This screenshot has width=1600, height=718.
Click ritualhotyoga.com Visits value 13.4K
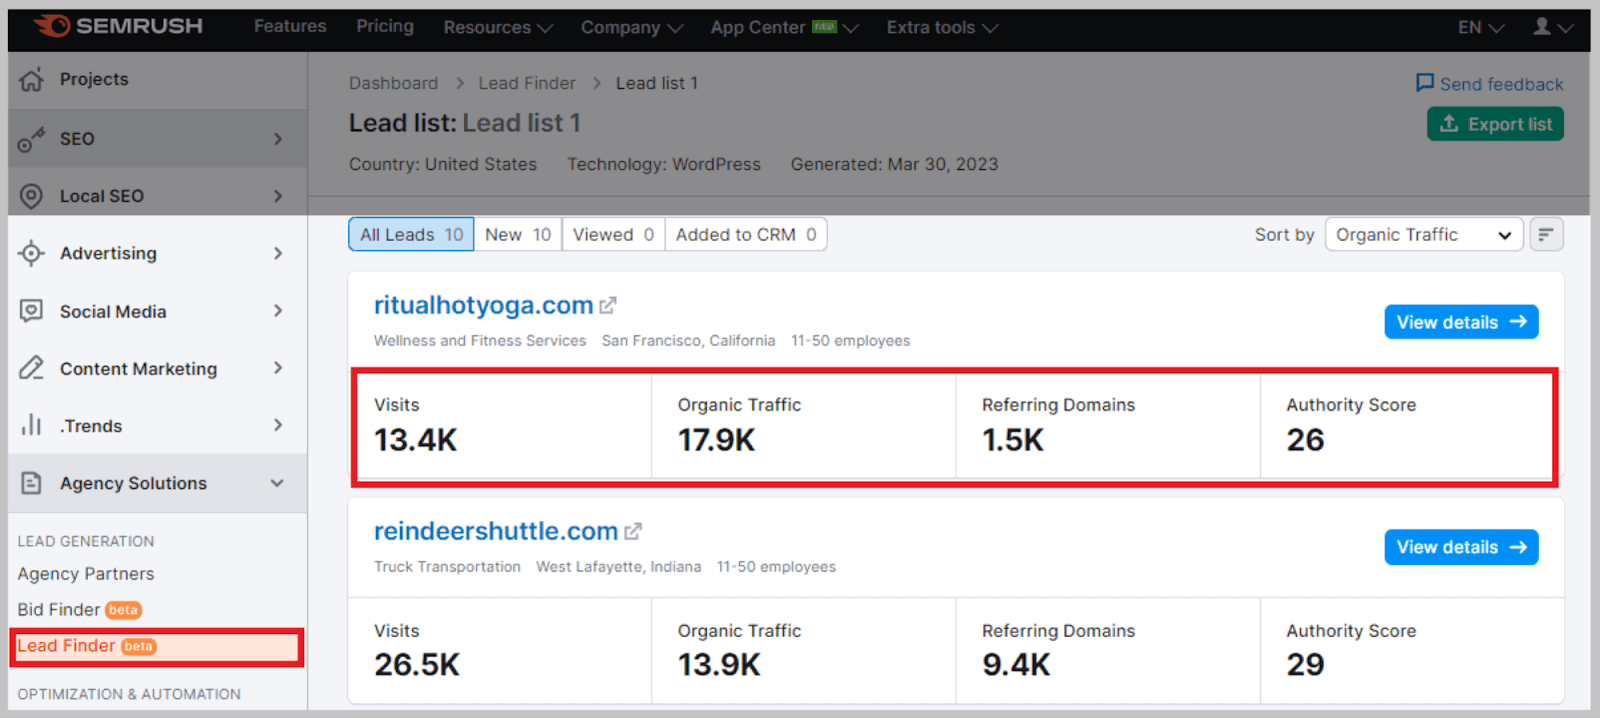[416, 440]
